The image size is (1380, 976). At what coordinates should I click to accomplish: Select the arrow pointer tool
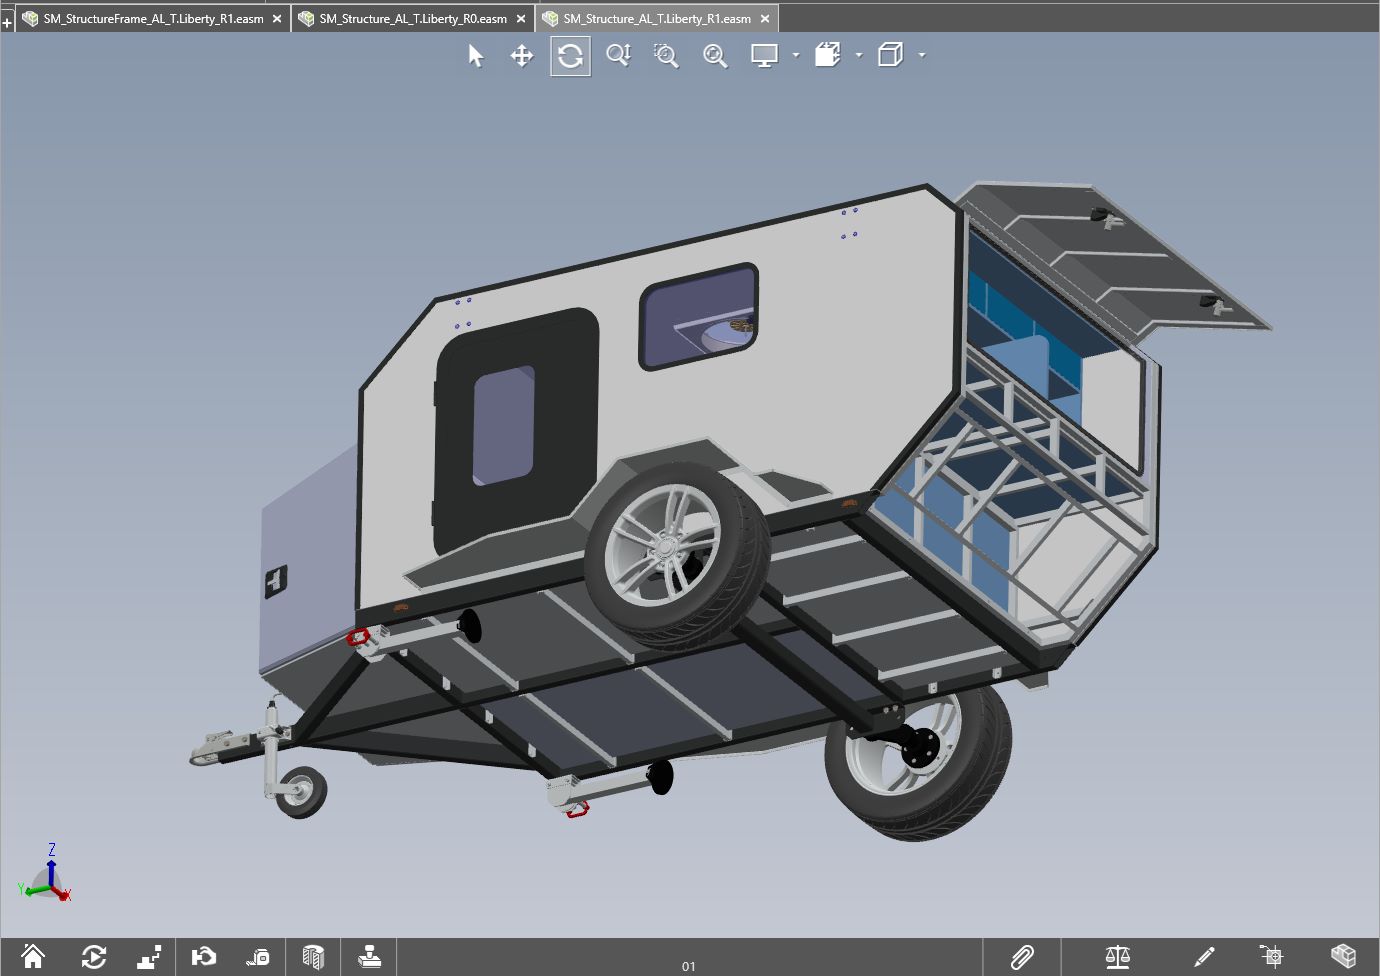pos(476,56)
